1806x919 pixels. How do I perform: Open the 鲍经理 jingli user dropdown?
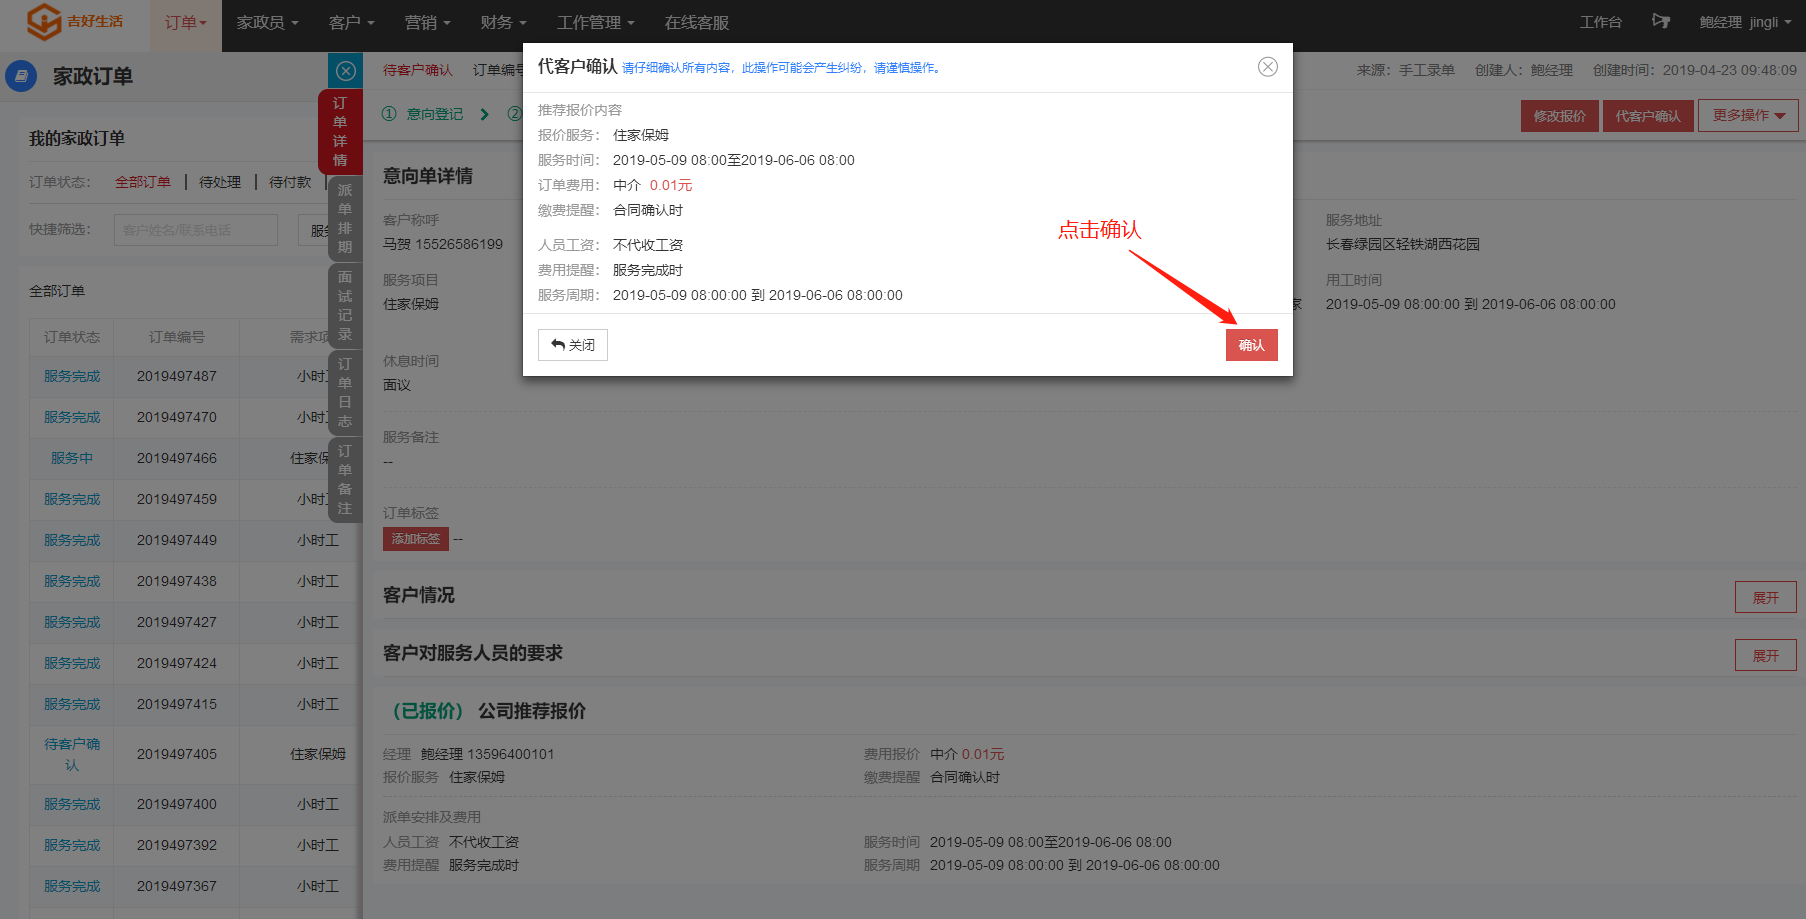tap(1745, 22)
